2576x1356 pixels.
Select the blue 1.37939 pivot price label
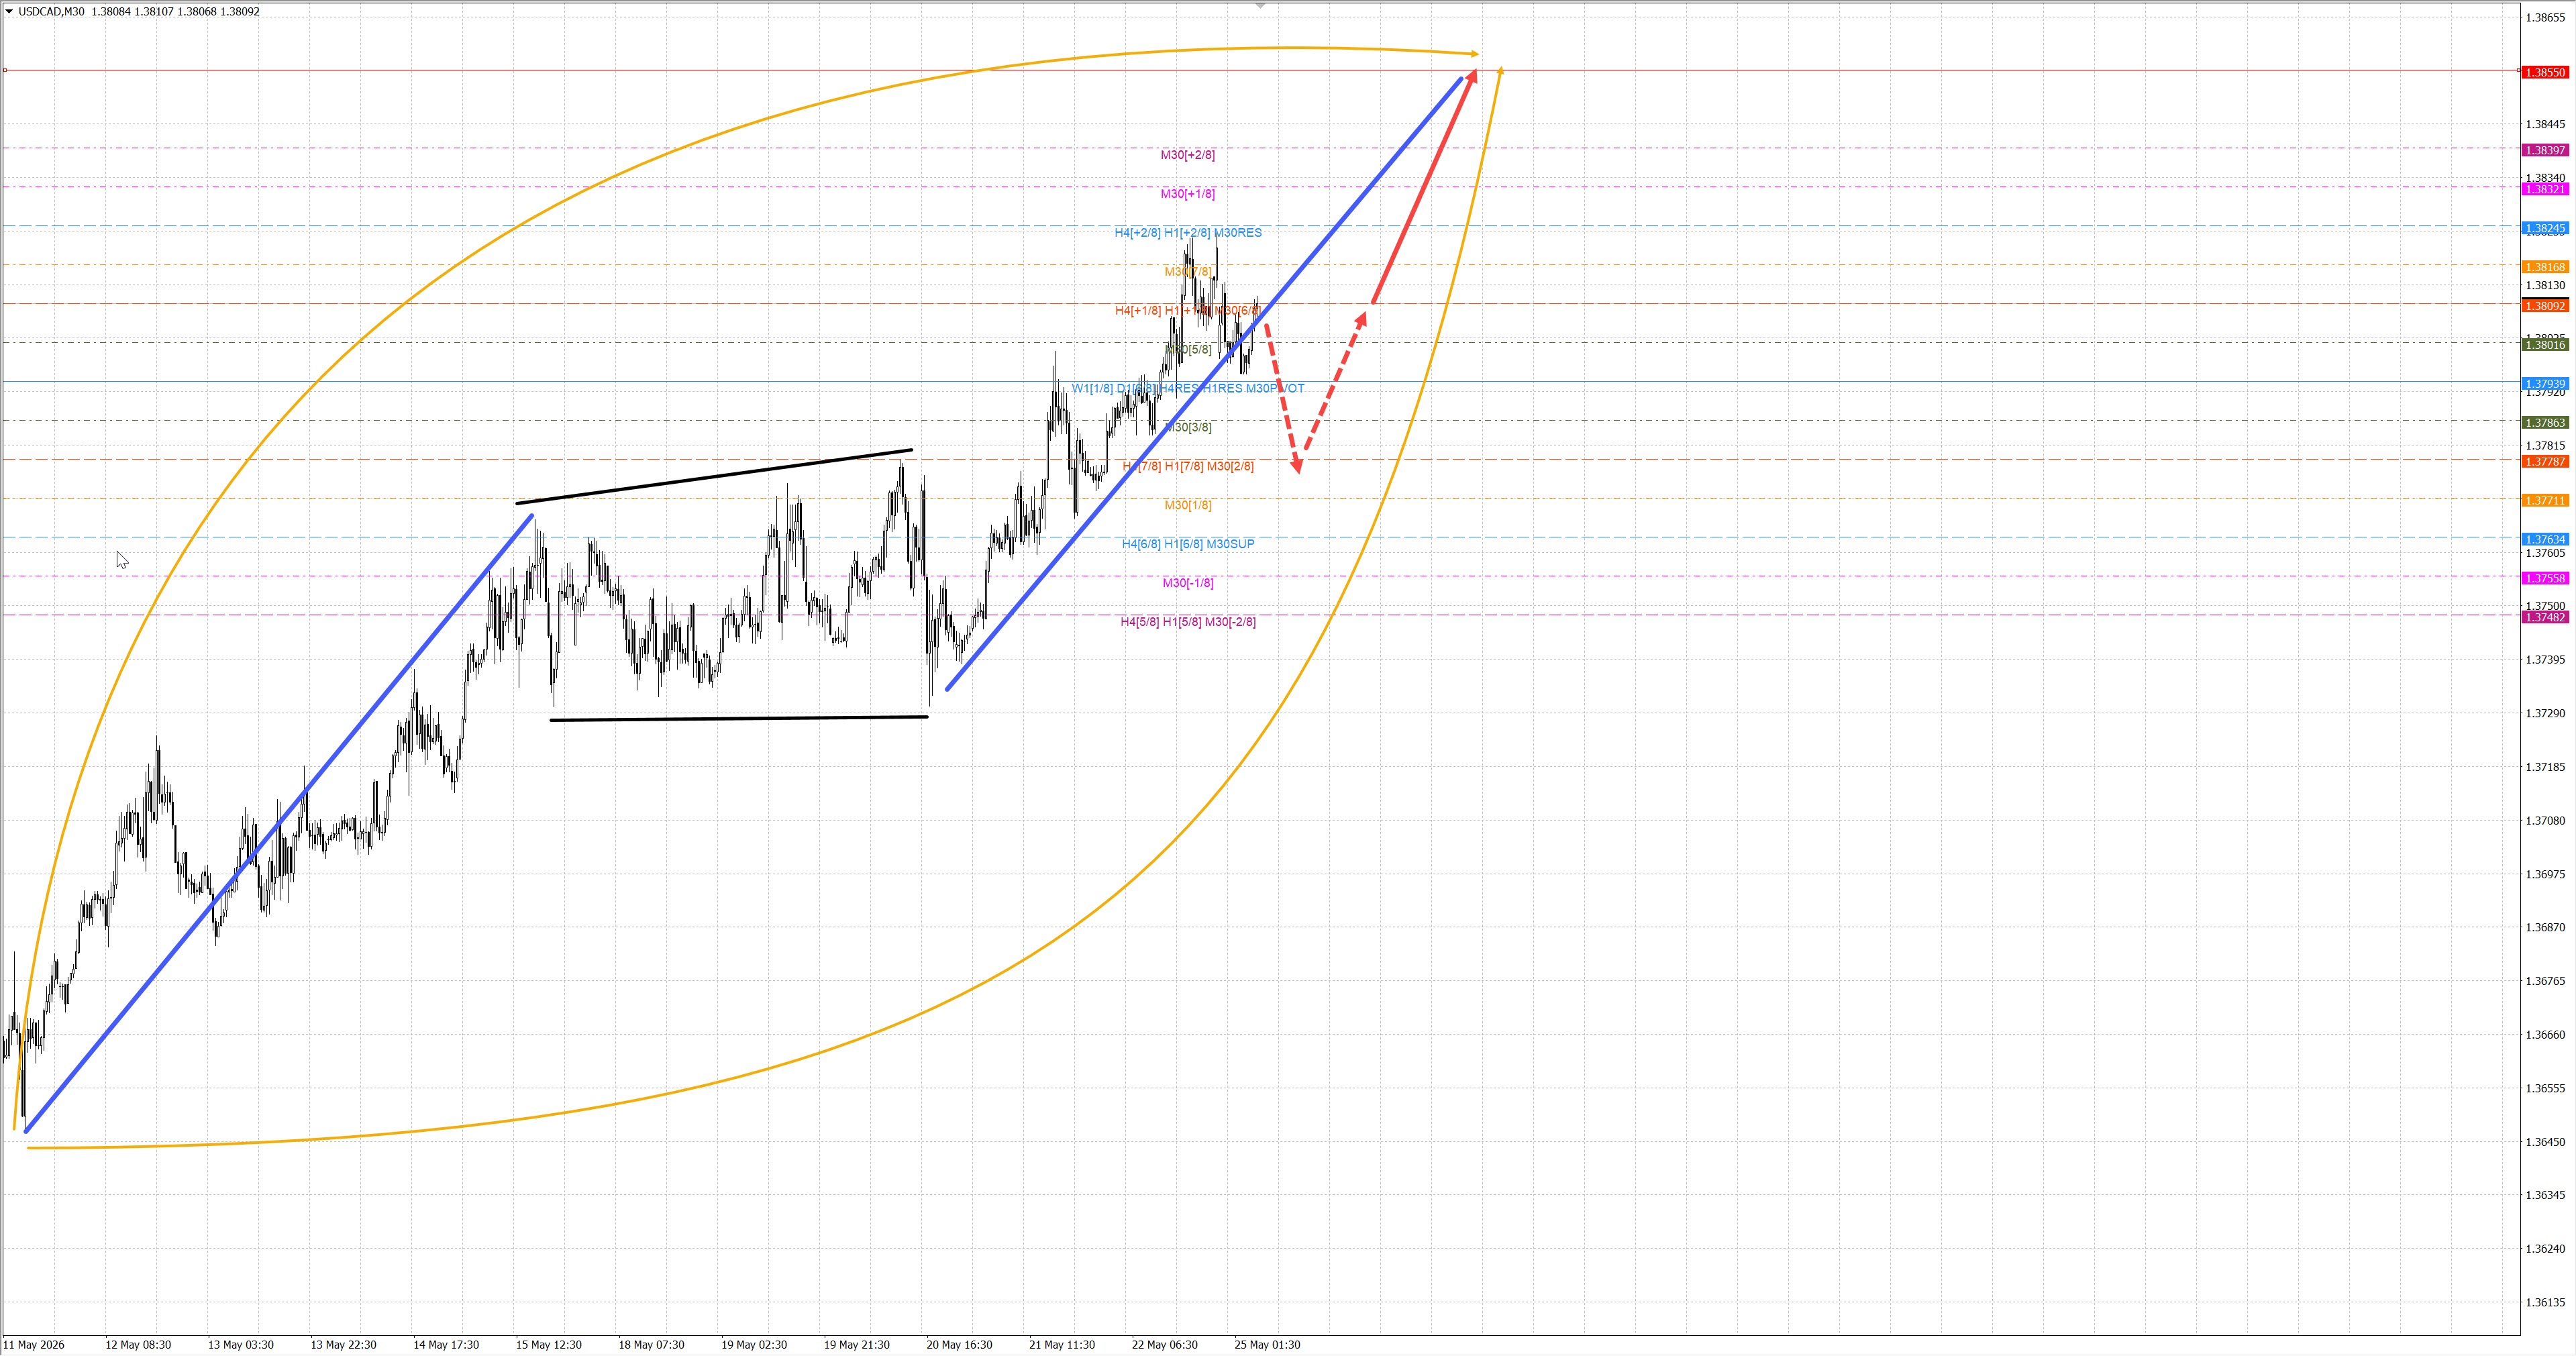(x=2544, y=384)
